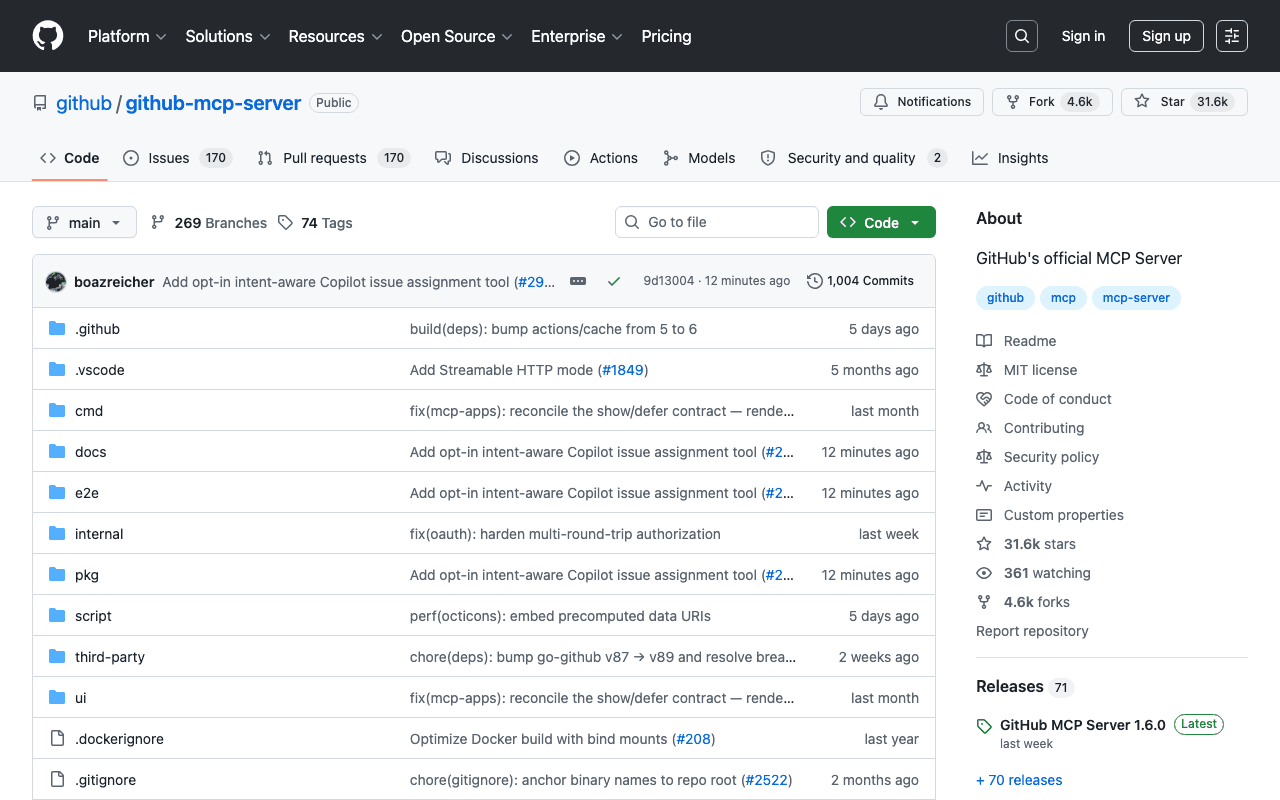Click the Sign in link

1083,36
